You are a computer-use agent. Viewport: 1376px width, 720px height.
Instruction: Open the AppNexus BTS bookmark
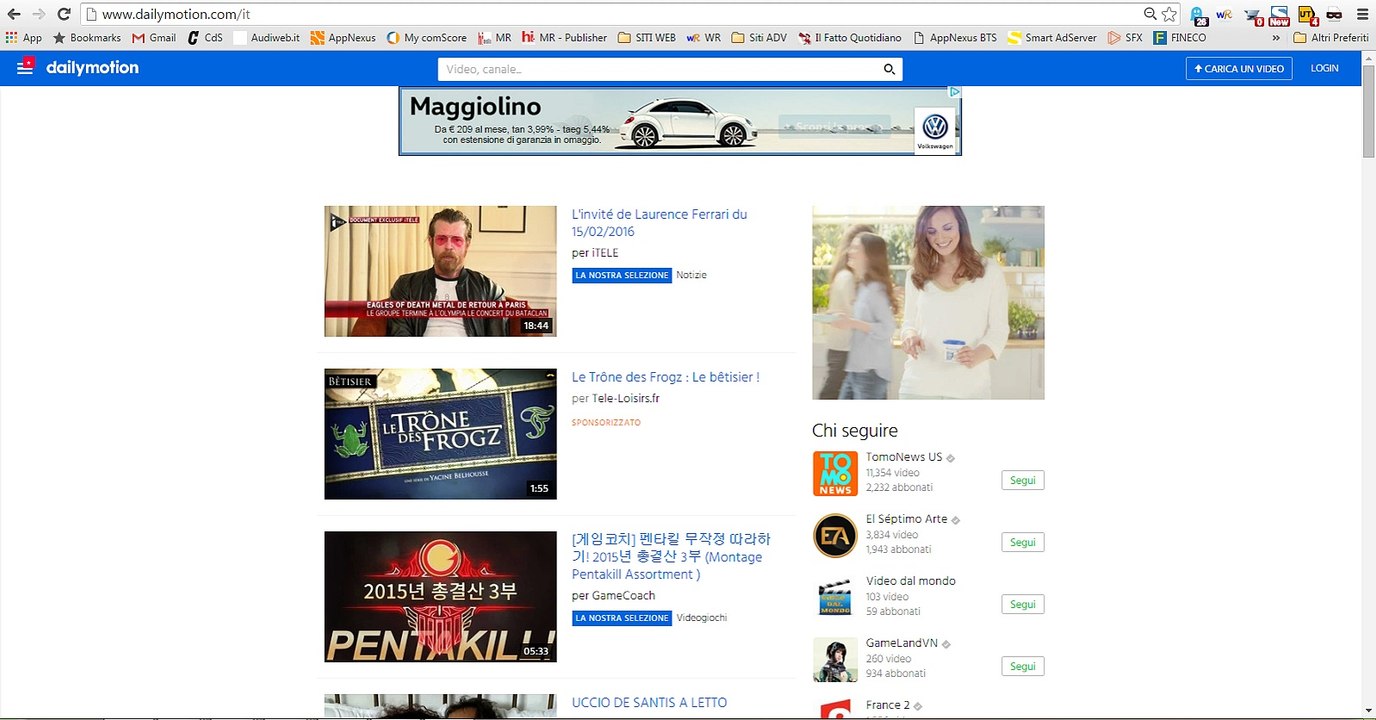pyautogui.click(x=955, y=38)
